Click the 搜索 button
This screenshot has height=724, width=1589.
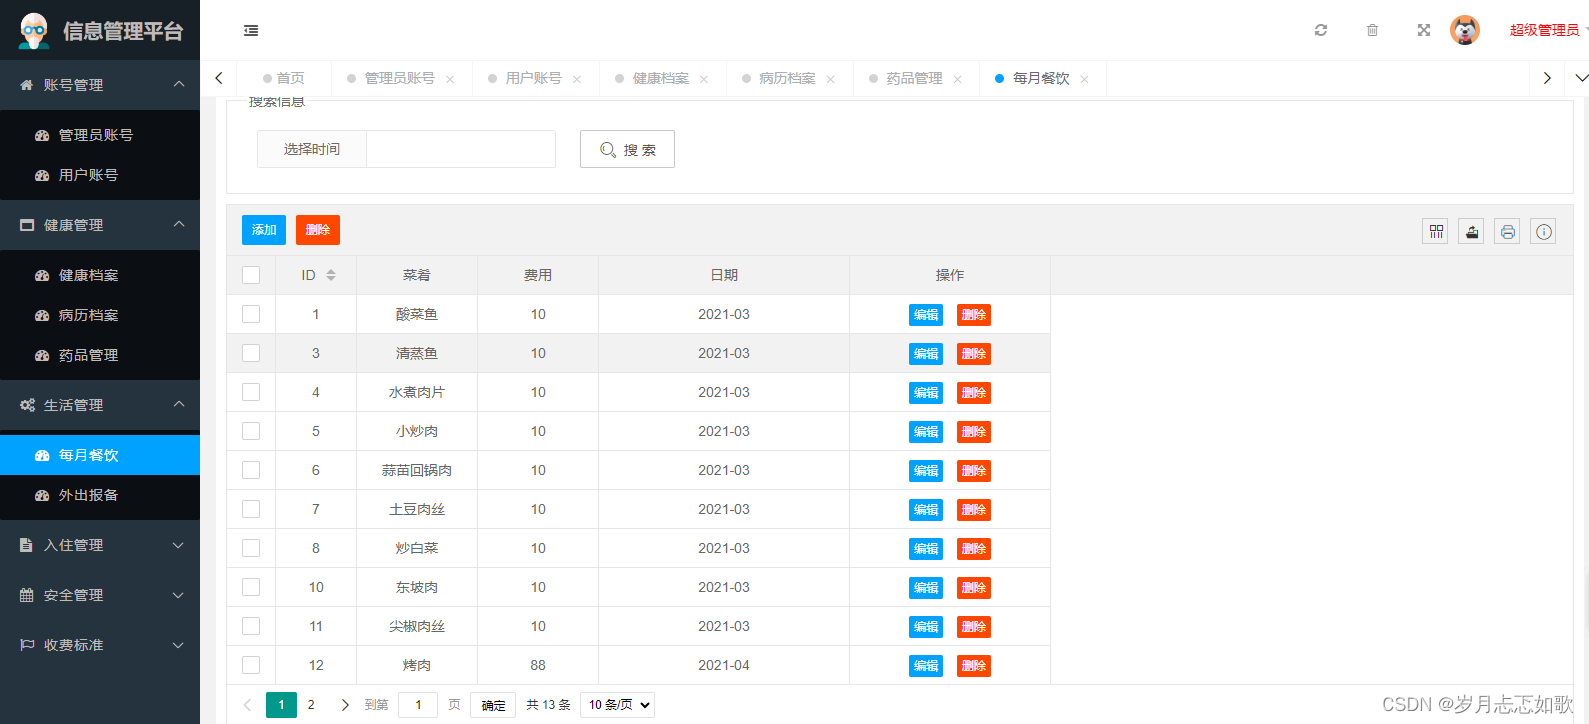pyautogui.click(x=627, y=149)
